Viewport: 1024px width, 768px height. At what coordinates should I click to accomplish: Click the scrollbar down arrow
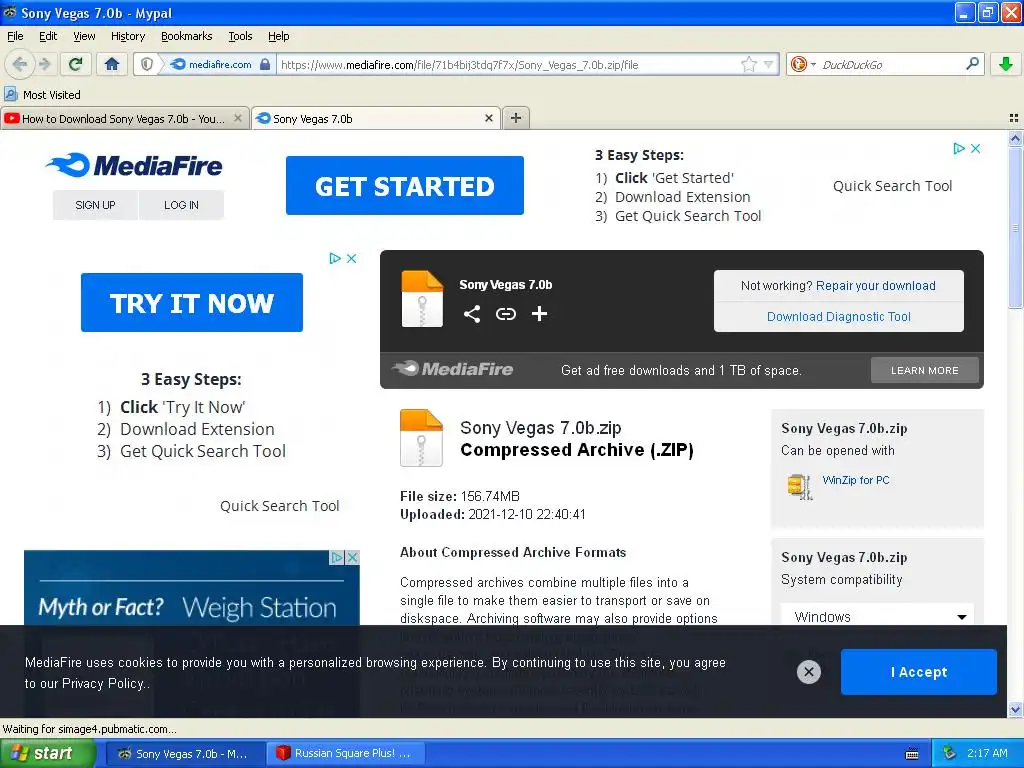pyautogui.click(x=1015, y=710)
